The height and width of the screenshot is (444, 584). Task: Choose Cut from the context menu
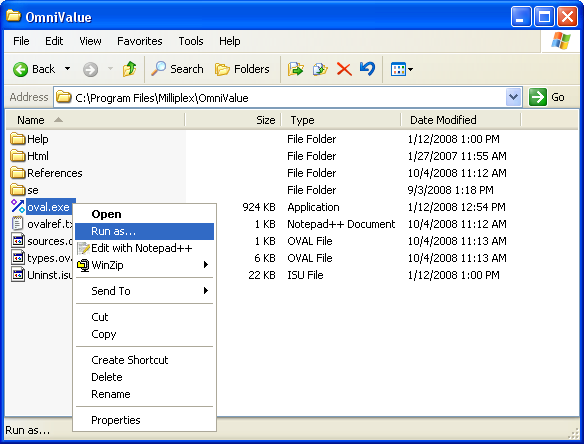[x=145, y=317]
